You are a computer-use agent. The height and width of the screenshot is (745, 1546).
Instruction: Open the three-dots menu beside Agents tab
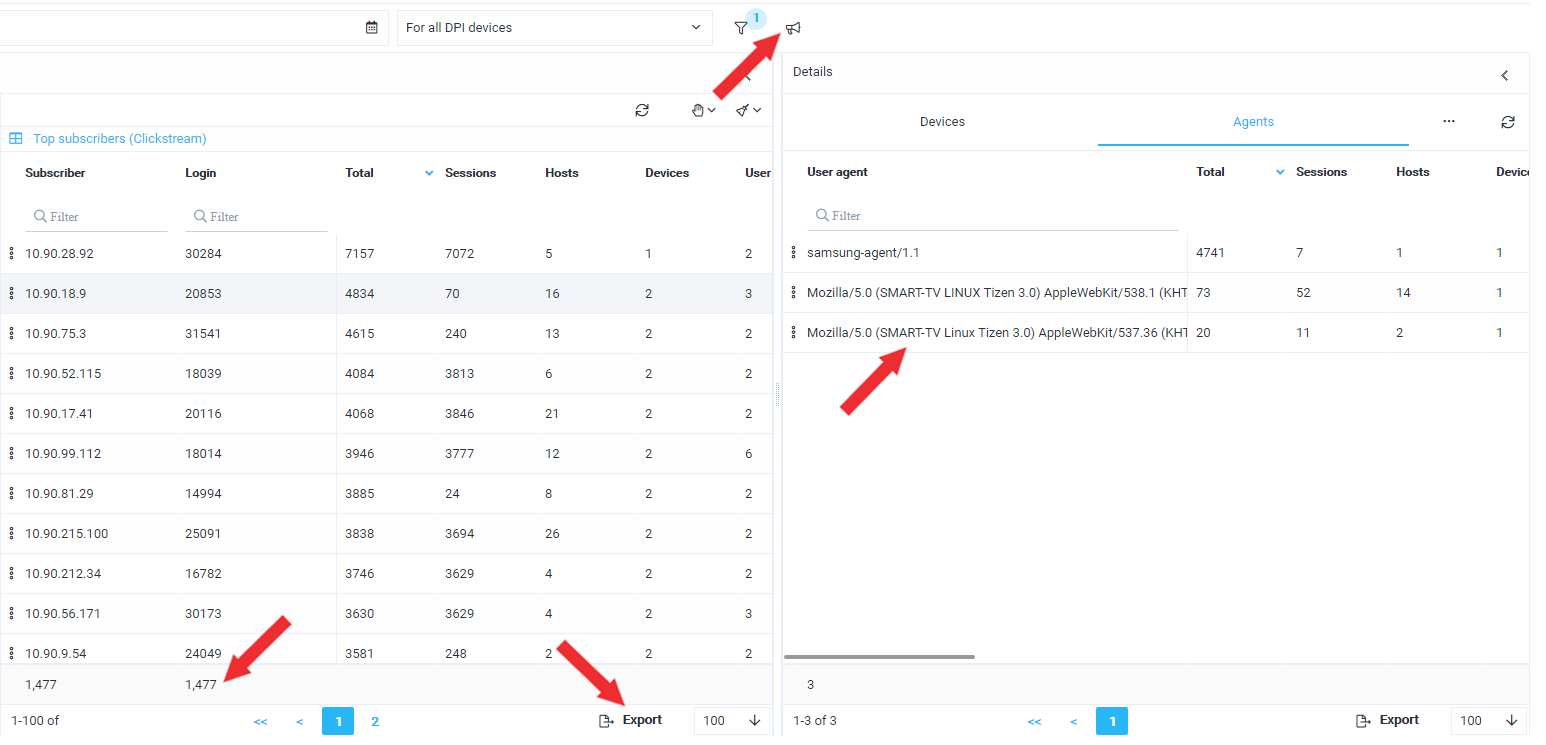(1449, 121)
